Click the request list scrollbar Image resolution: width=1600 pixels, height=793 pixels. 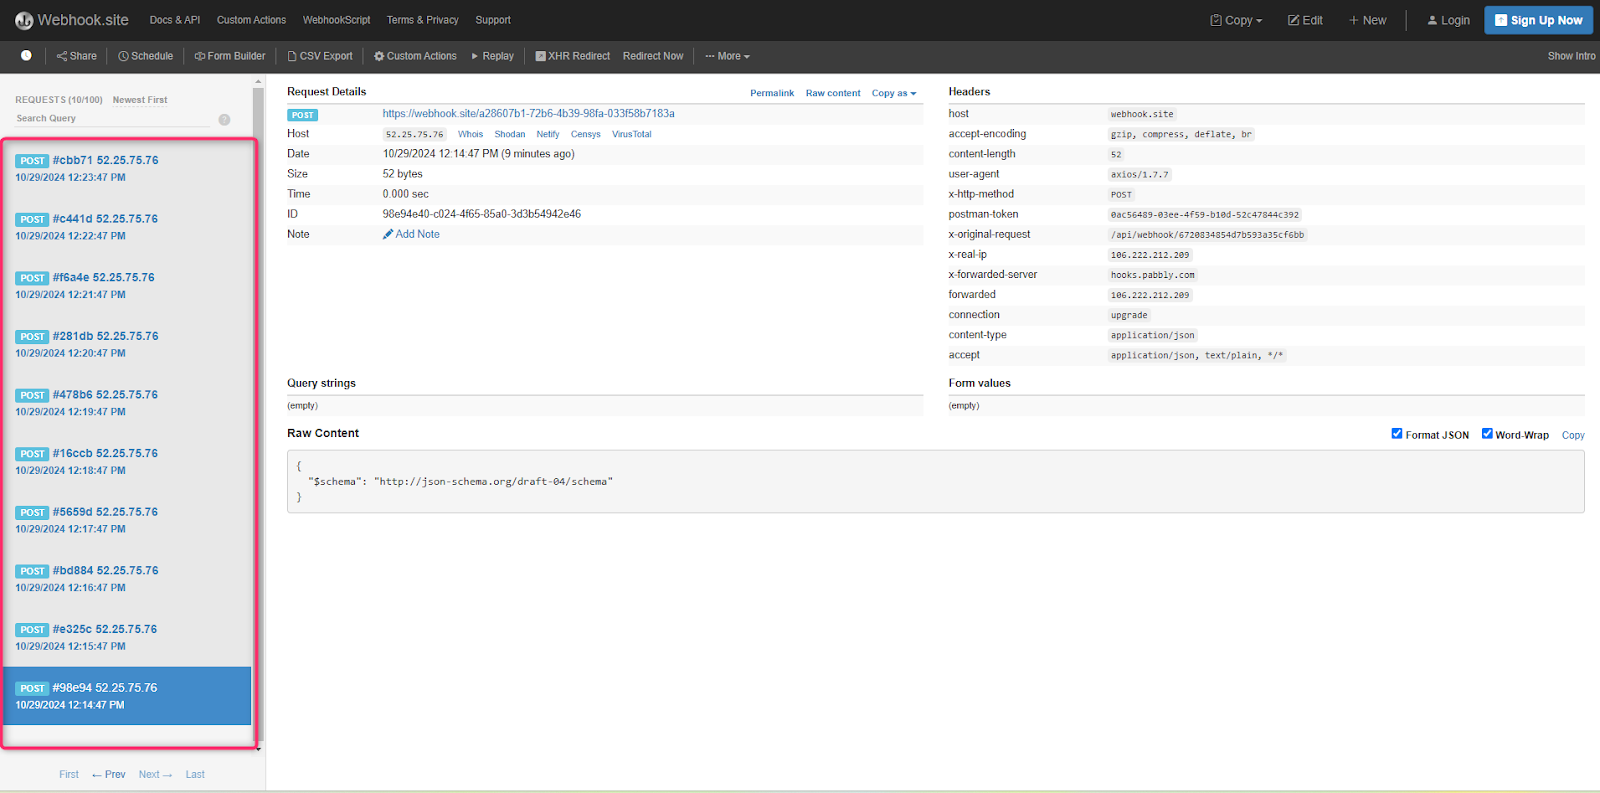pos(258,415)
